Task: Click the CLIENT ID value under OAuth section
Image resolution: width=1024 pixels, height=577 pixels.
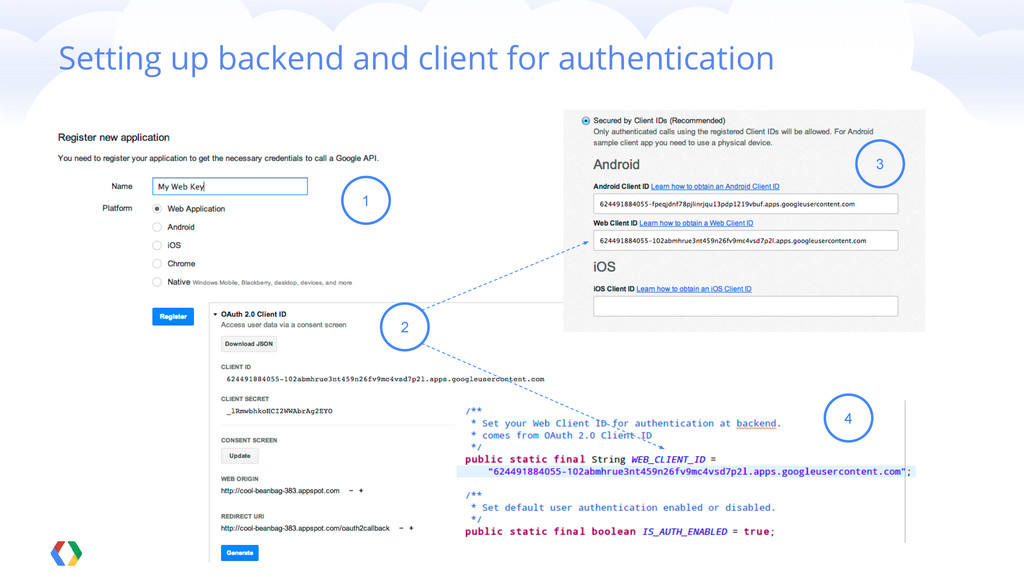Action: [x=385, y=379]
